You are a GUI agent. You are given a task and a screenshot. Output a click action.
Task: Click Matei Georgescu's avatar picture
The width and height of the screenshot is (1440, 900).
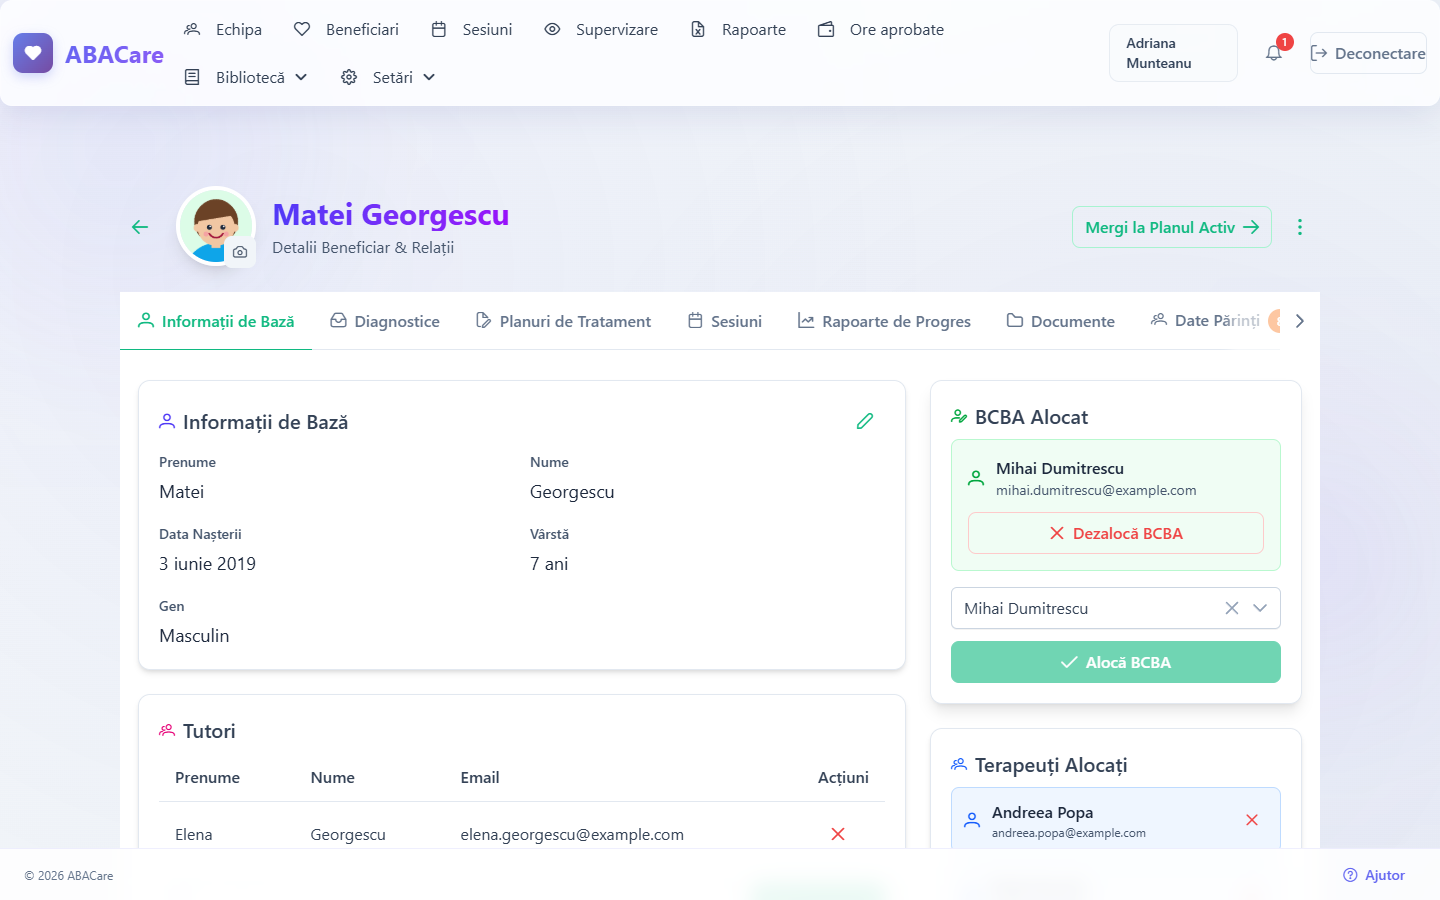tap(215, 226)
